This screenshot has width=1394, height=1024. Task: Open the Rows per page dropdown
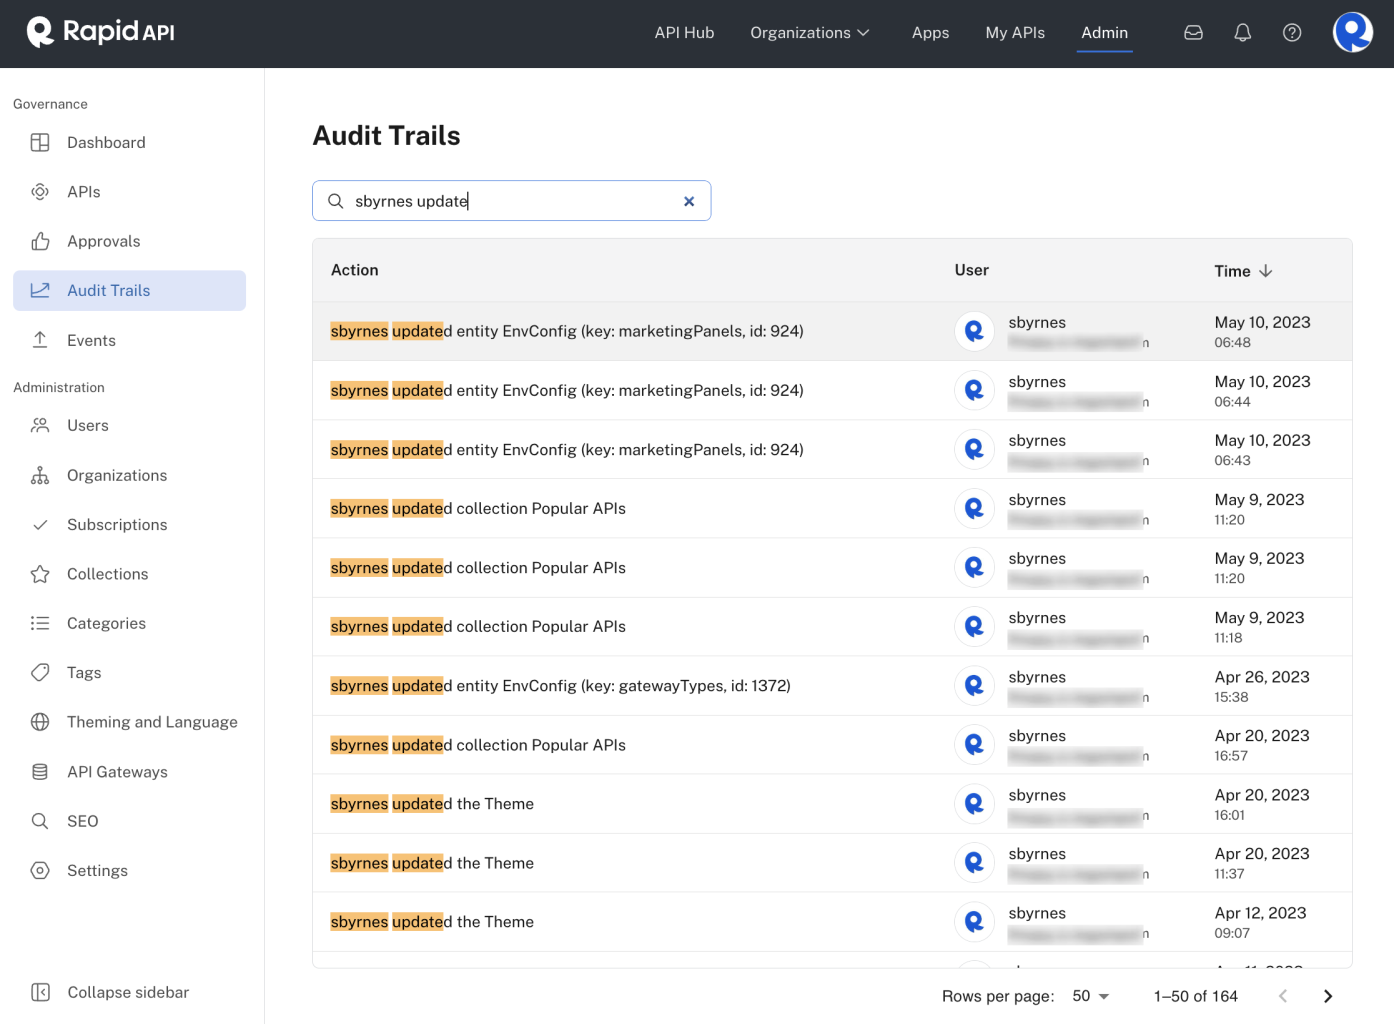coord(1091,996)
